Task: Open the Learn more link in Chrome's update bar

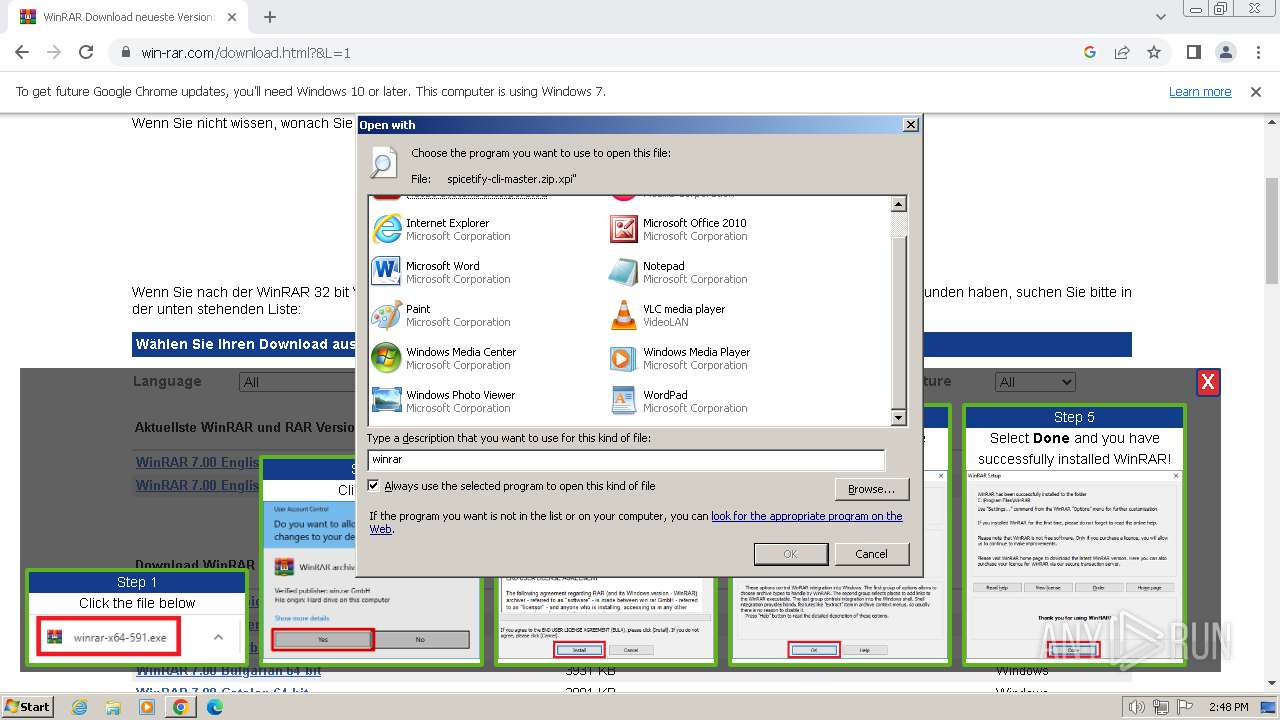Action: (1200, 92)
